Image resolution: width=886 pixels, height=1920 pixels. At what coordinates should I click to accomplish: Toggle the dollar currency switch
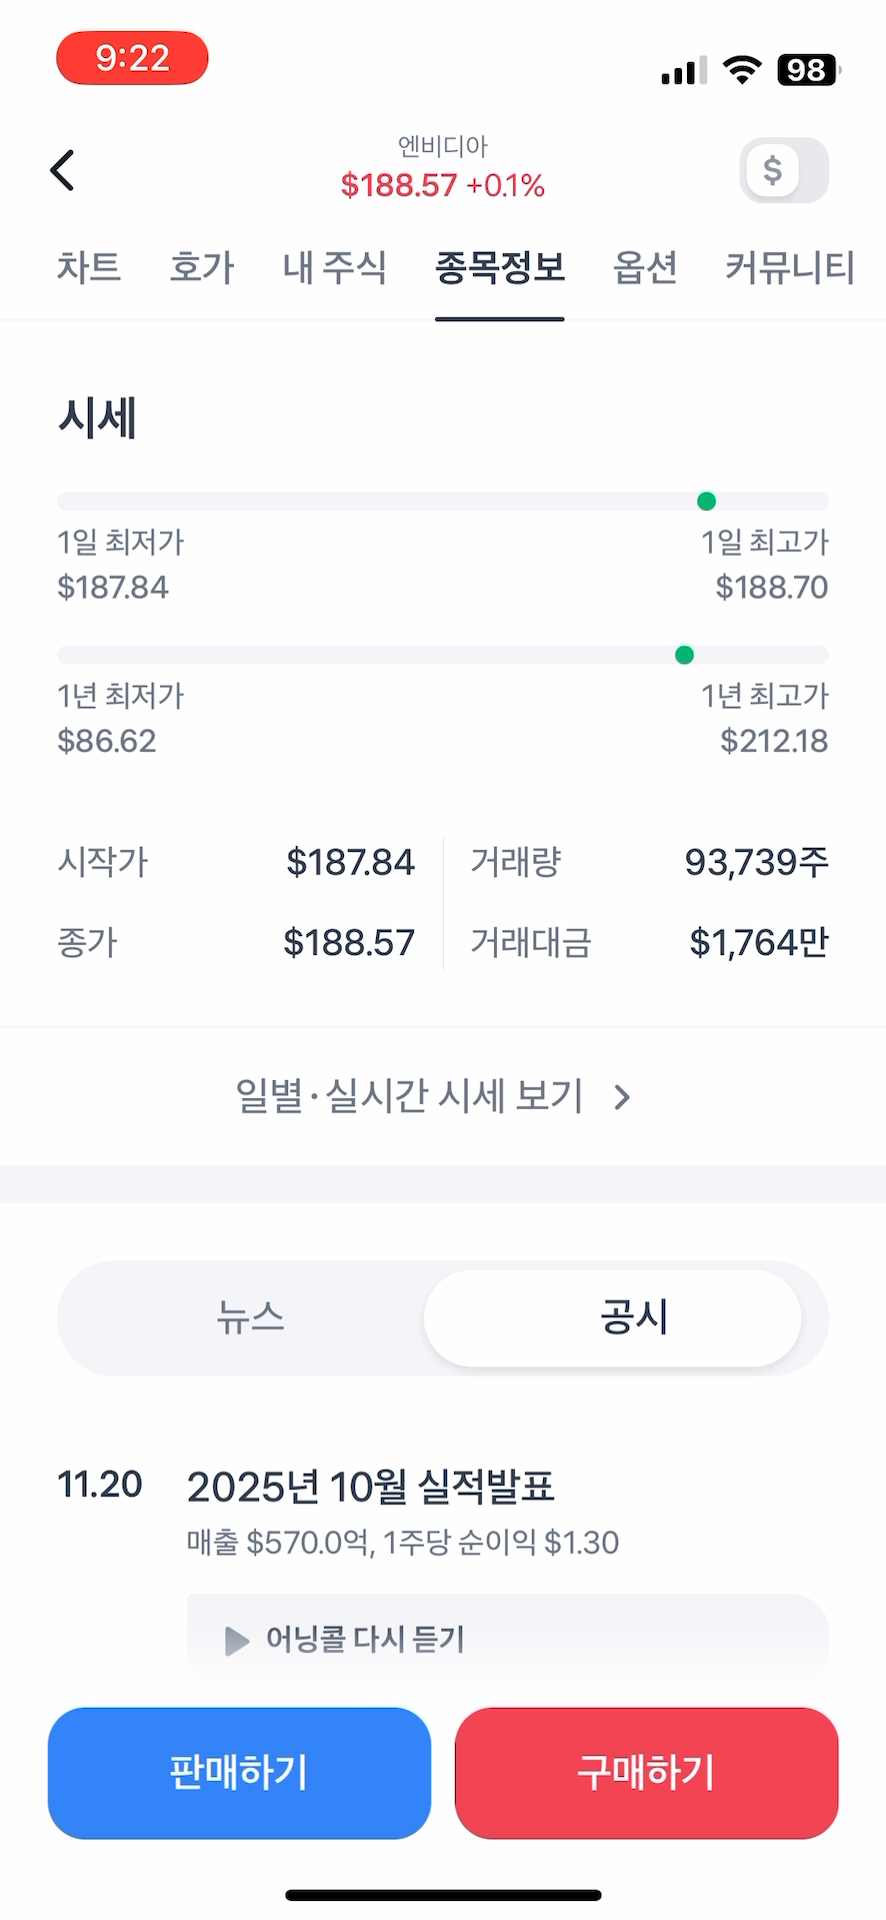[x=784, y=170]
